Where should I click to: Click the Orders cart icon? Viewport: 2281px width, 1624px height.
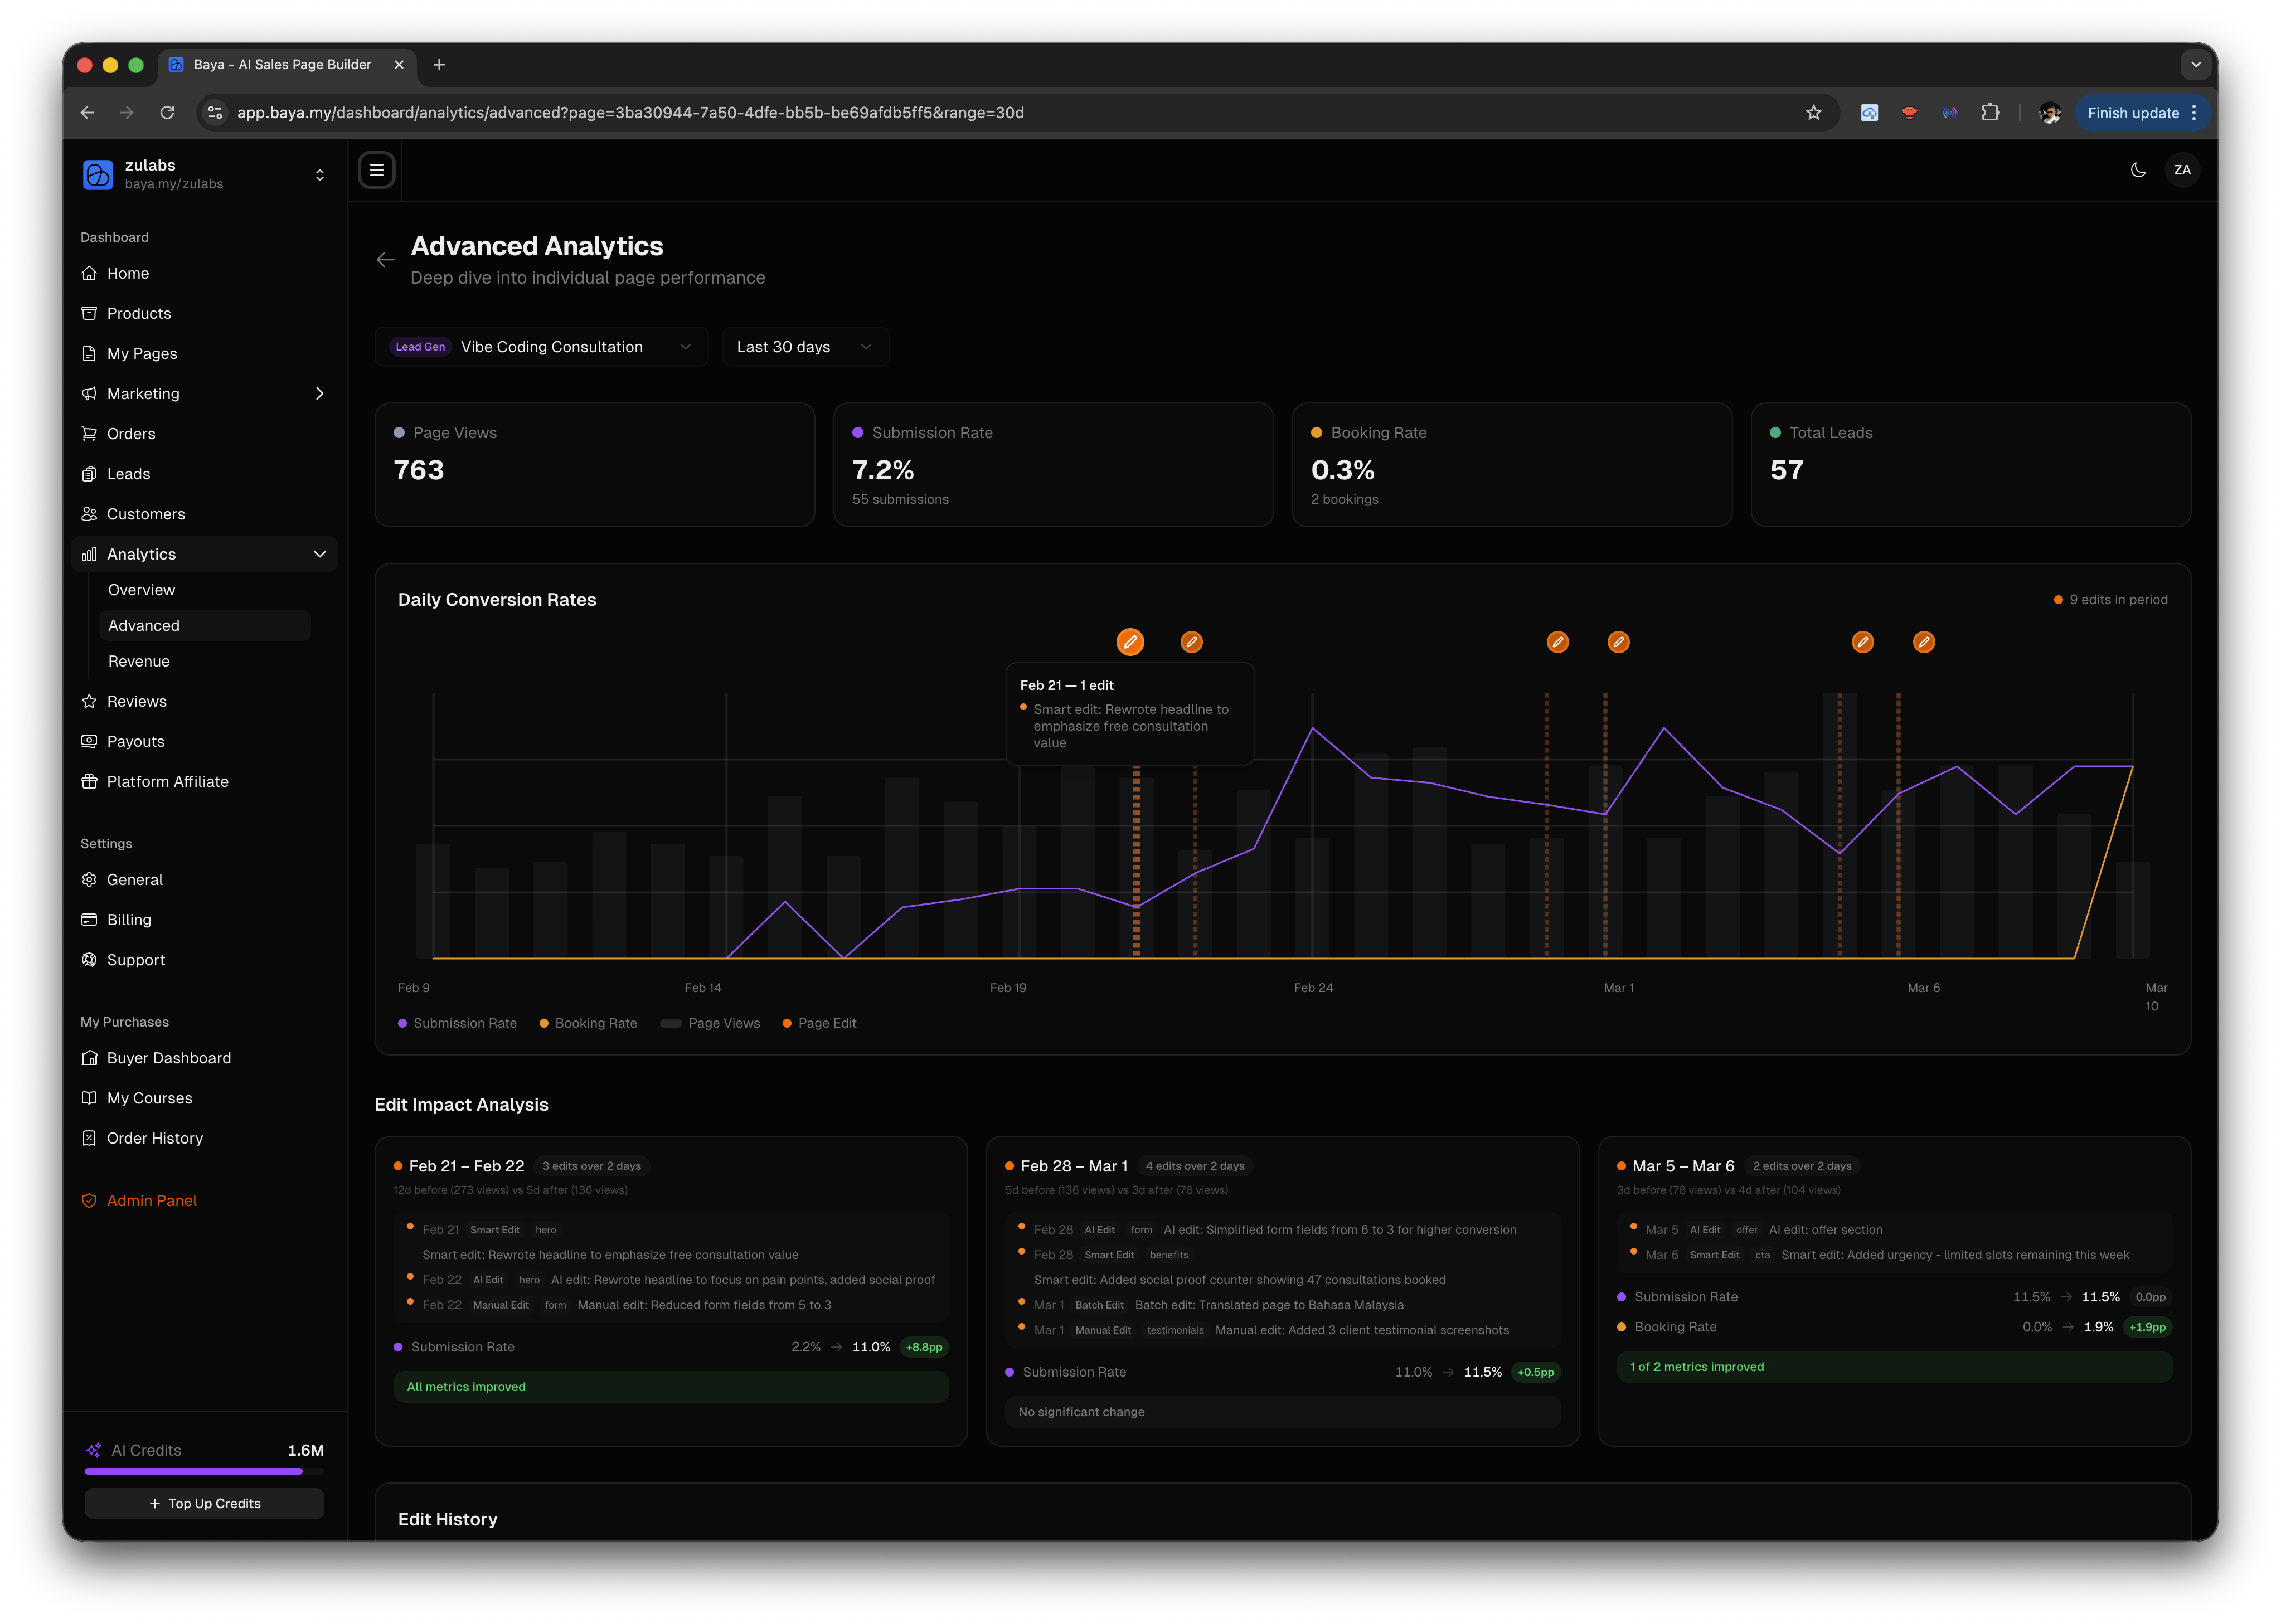click(90, 433)
